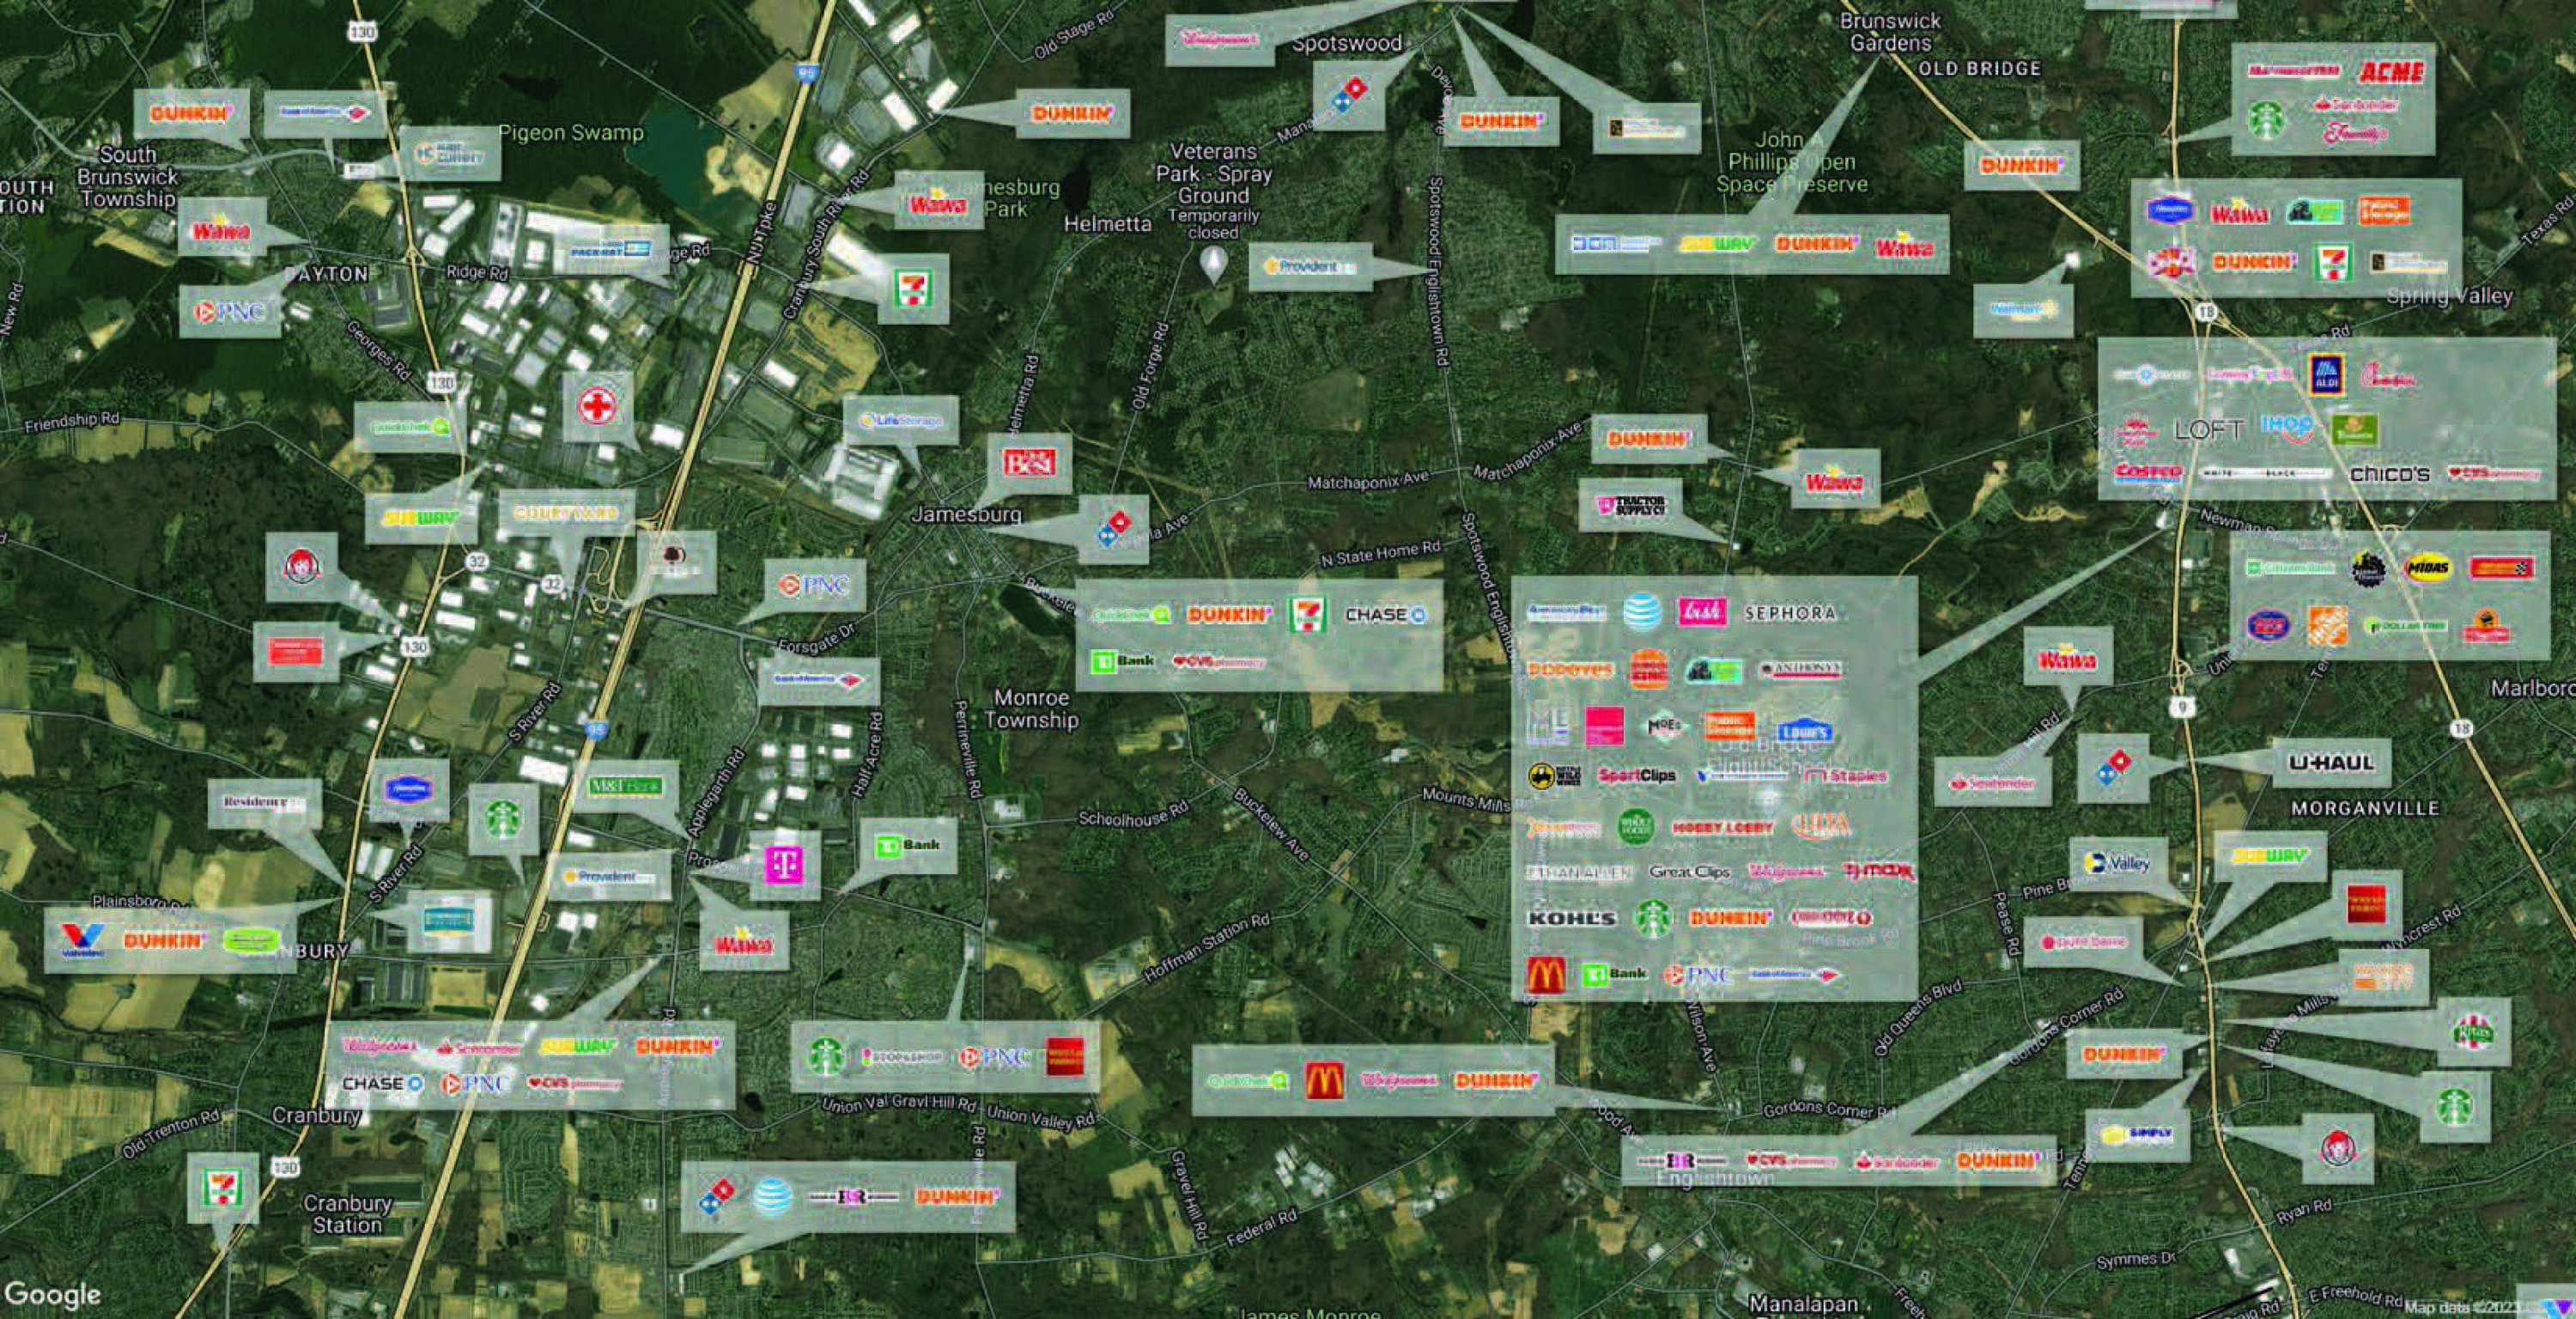Click the U-HAUL logo near Morganville
Screen dimensions: 2576x1319
coord(2331,763)
